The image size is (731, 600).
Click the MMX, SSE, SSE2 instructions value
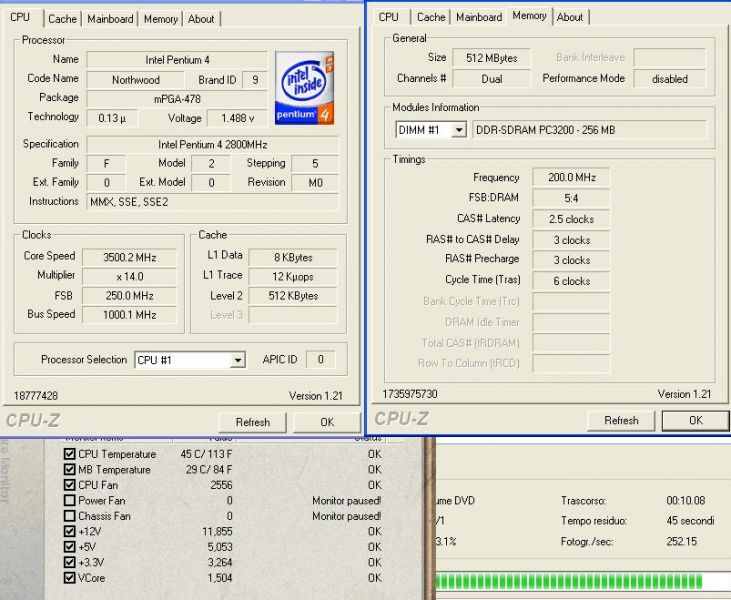tap(213, 202)
